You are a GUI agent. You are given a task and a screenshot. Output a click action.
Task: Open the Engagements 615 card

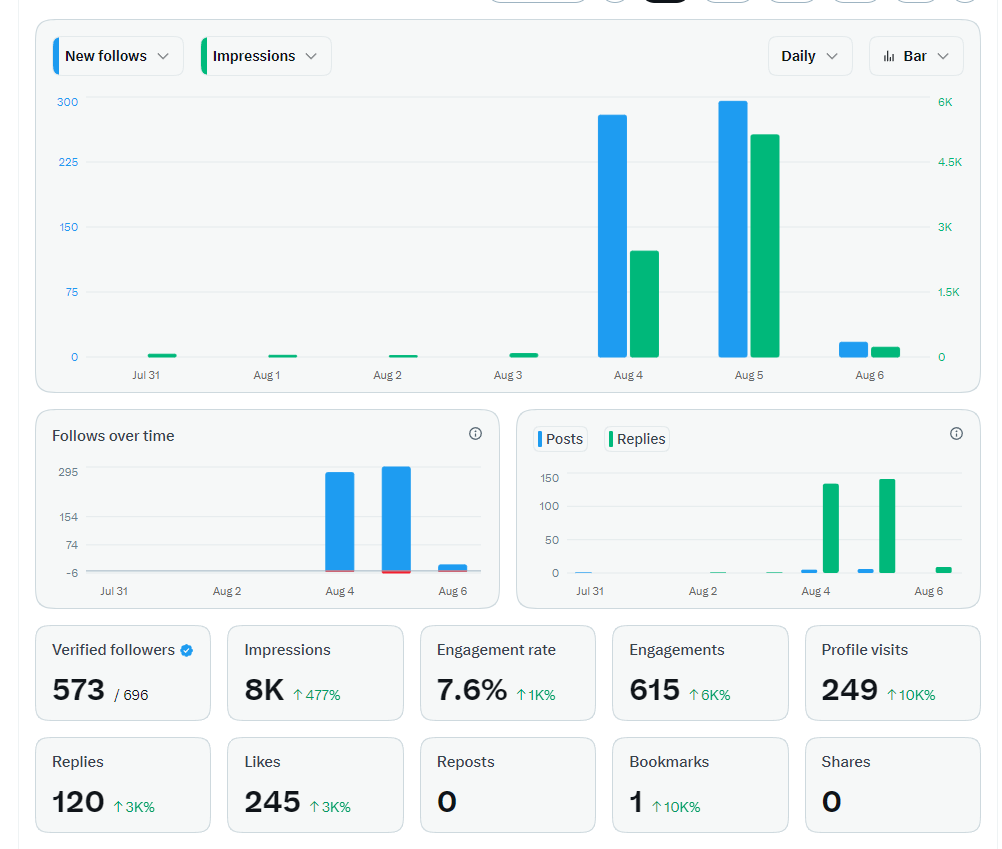[700, 673]
